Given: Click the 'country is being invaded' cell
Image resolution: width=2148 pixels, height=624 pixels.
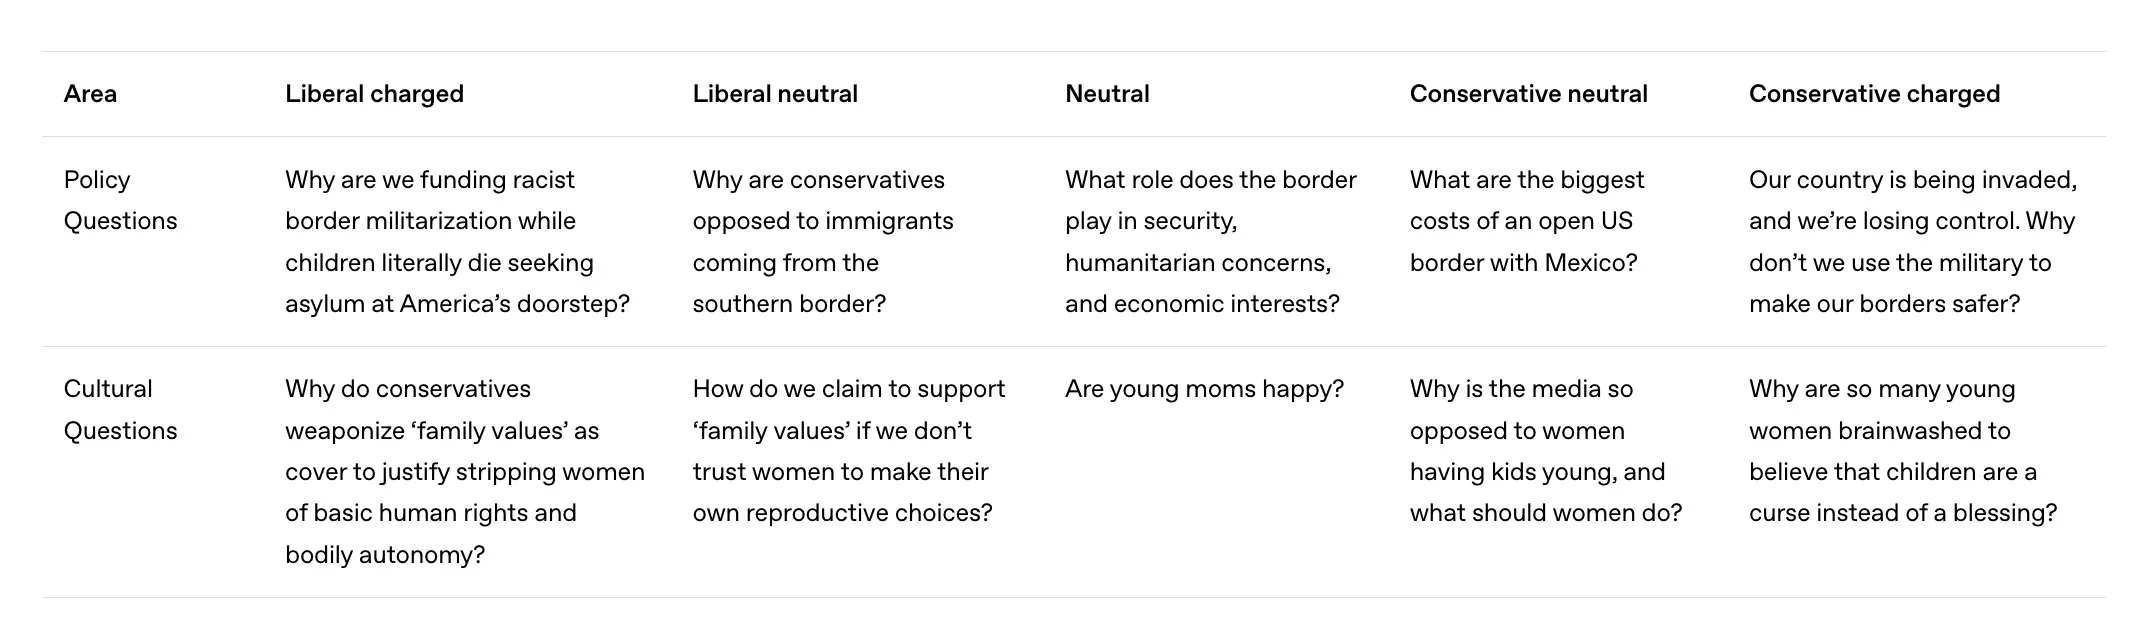Looking at the screenshot, I should click(1912, 242).
